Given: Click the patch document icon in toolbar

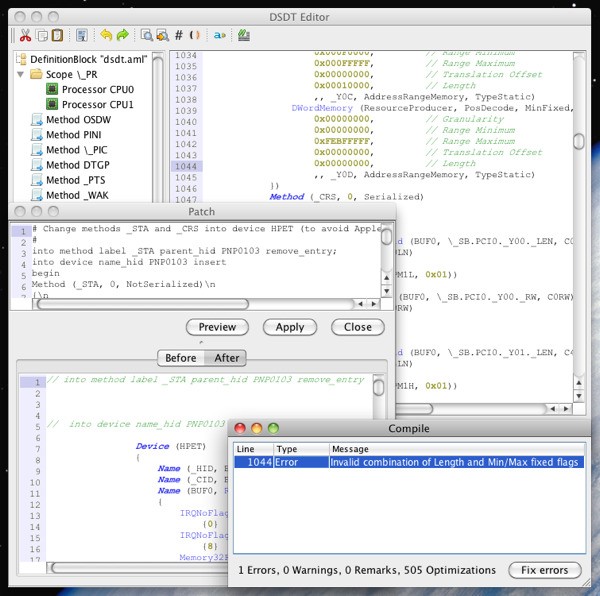Looking at the screenshot, I should click(x=82, y=35).
